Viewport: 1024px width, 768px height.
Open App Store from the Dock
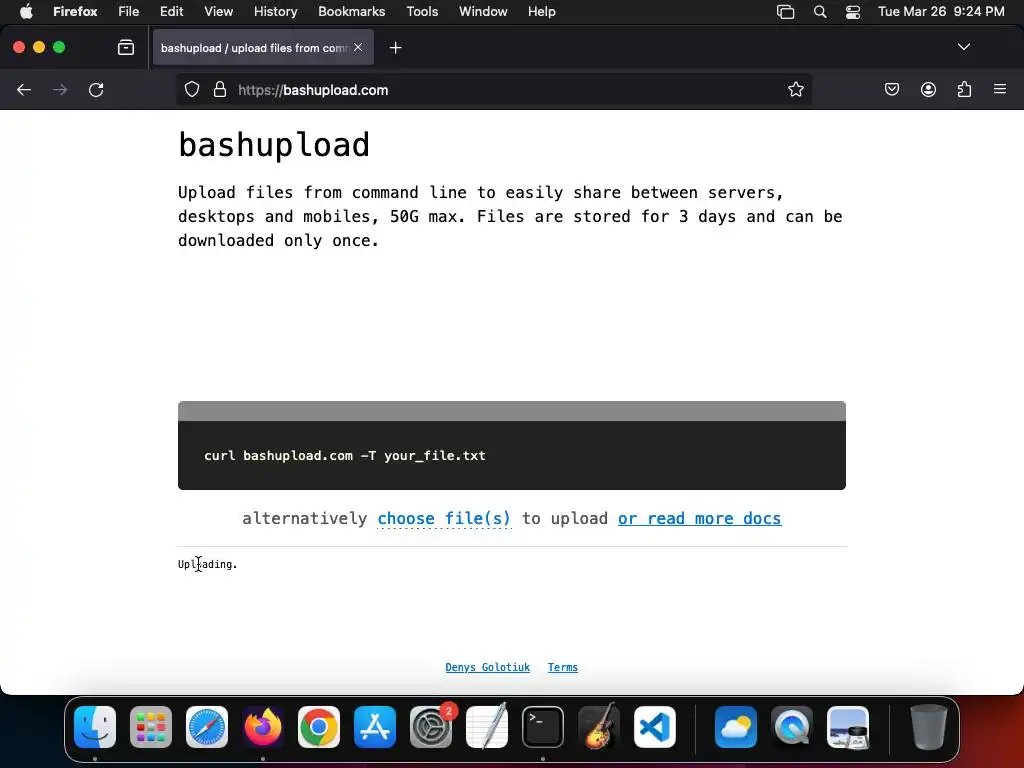click(x=375, y=727)
